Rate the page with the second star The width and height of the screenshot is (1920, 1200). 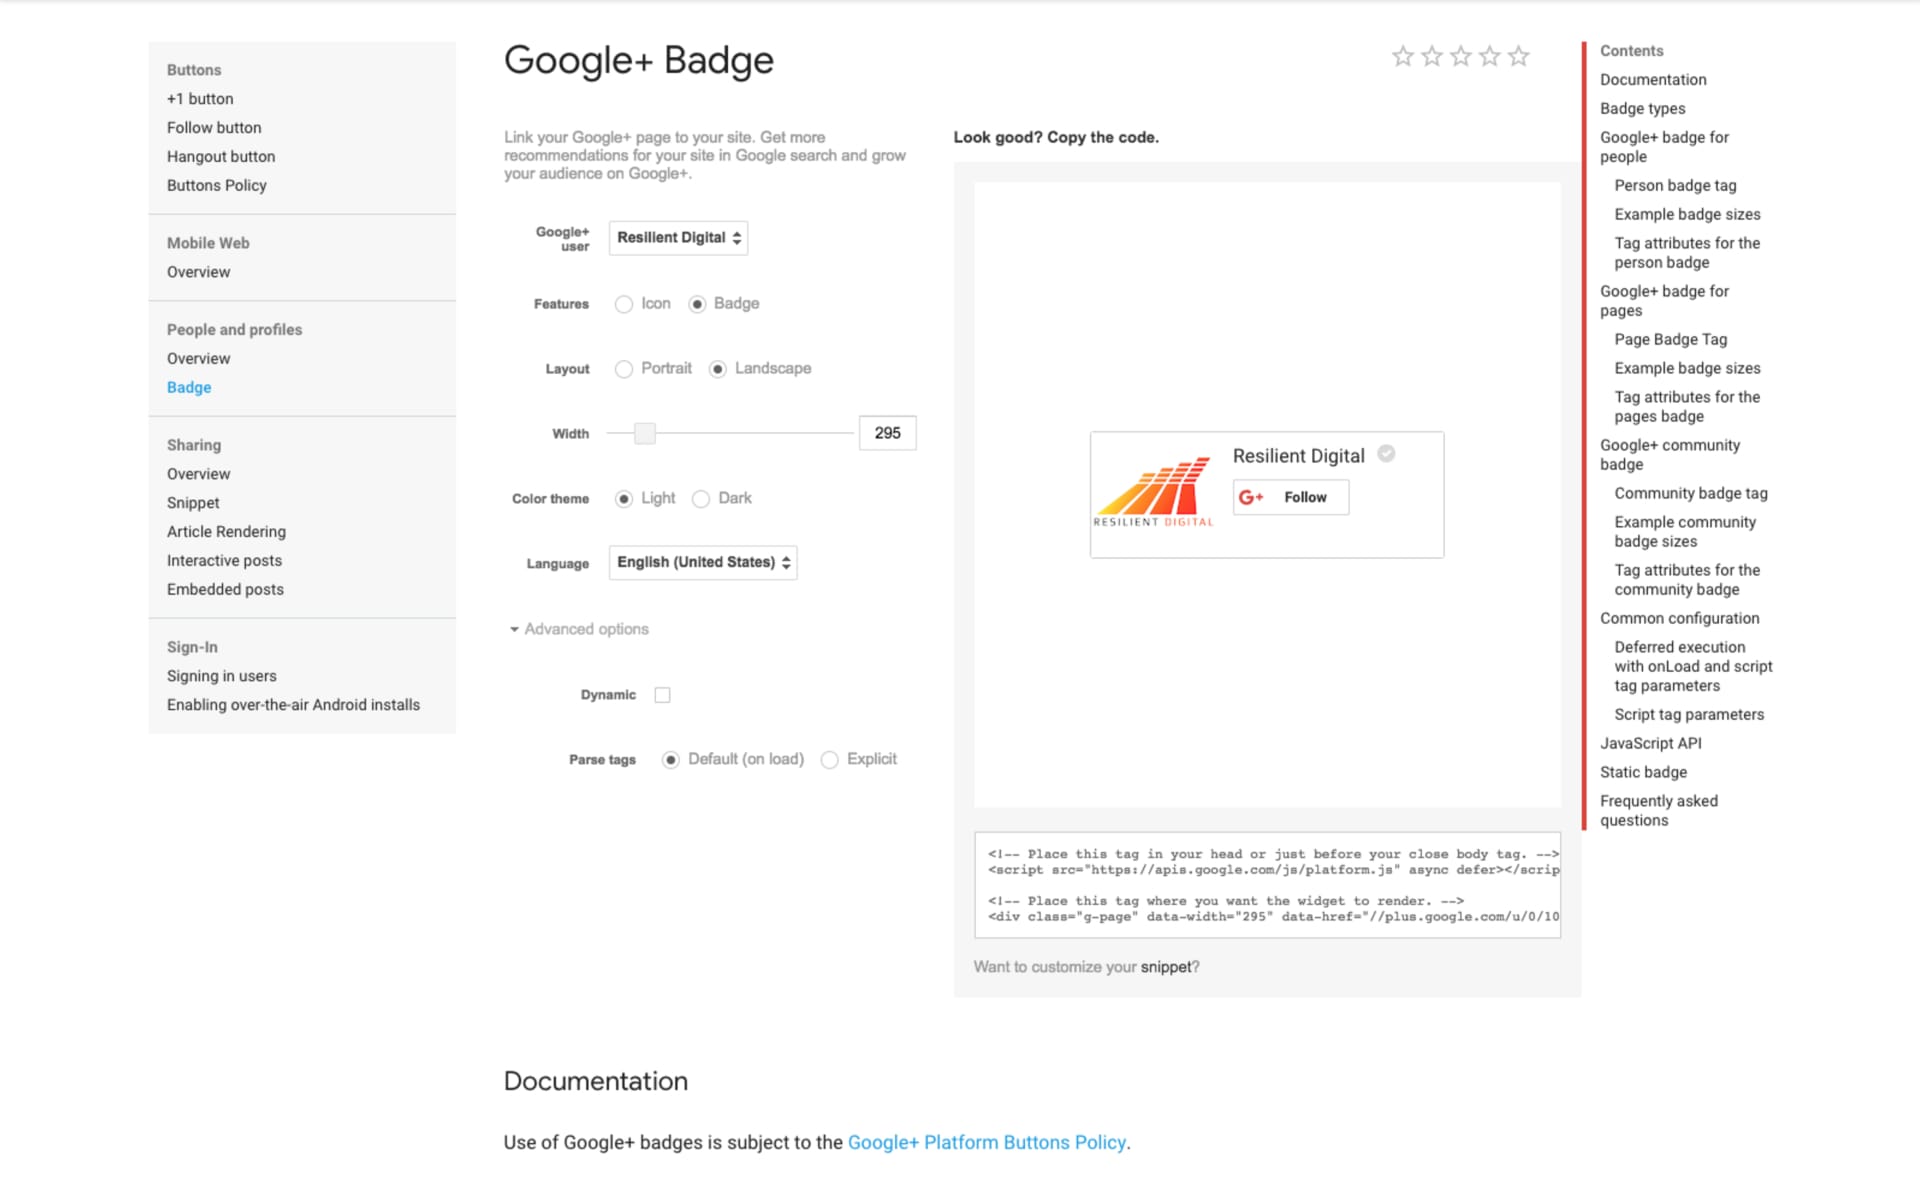1431,56
